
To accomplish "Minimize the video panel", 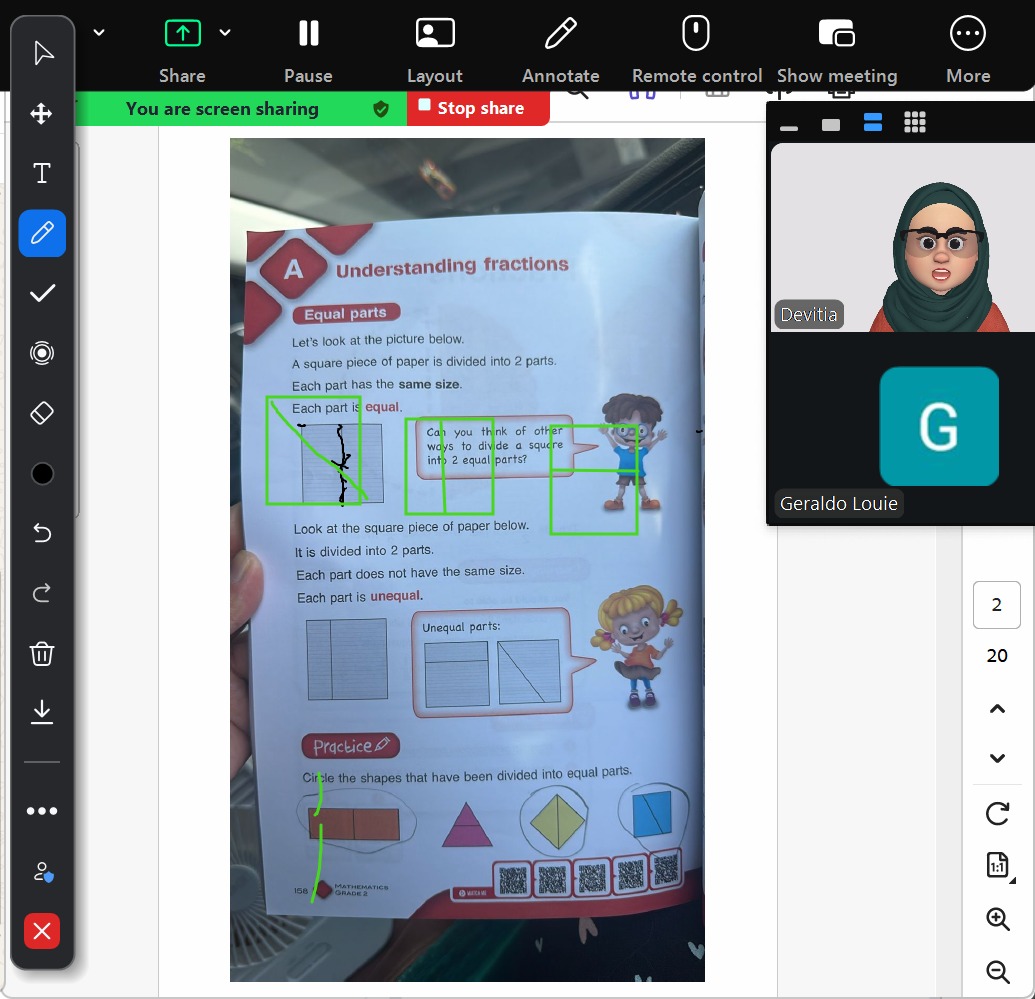I will click(x=789, y=127).
